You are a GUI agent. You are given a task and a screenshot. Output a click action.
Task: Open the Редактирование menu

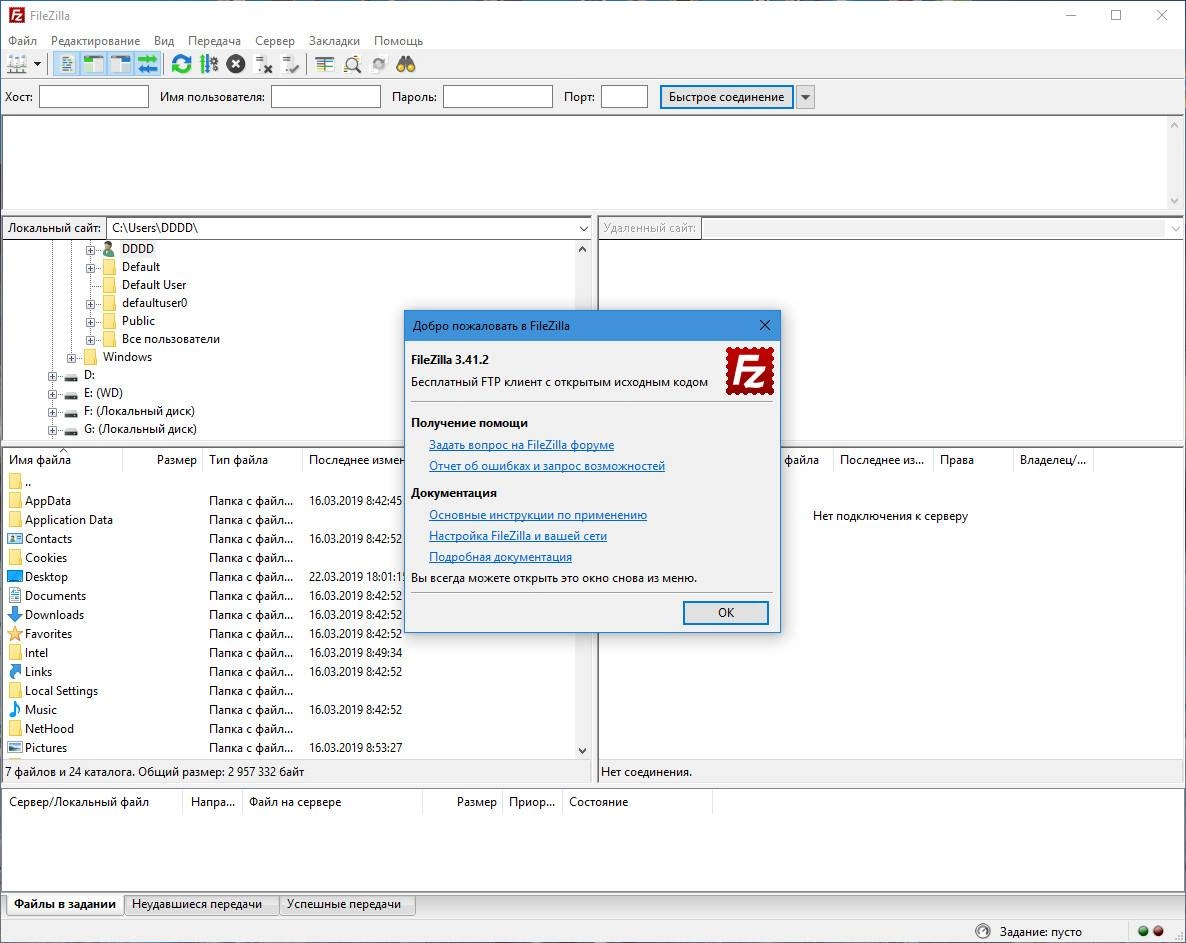tap(95, 41)
